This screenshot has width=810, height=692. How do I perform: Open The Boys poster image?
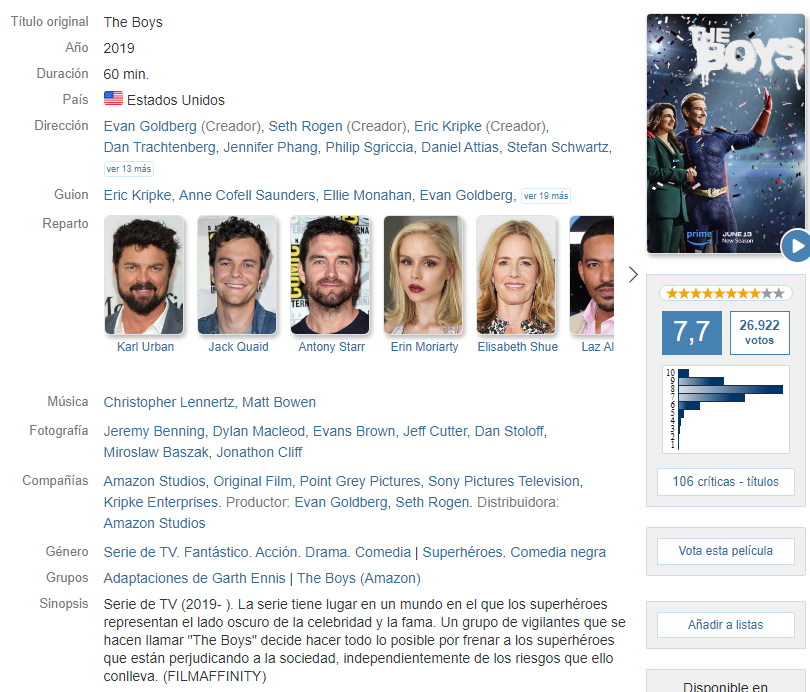(725, 133)
